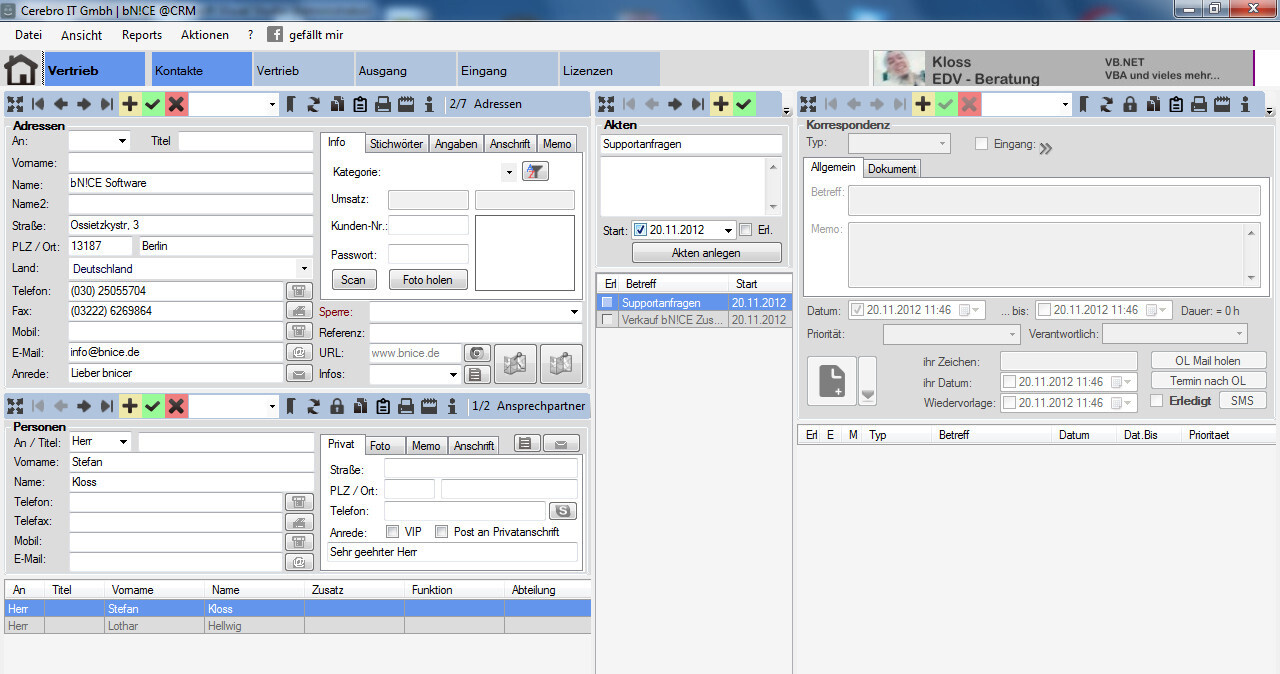Delete address with red X in Adressen toolbar
This screenshot has width=1280, height=674.
coord(176,104)
